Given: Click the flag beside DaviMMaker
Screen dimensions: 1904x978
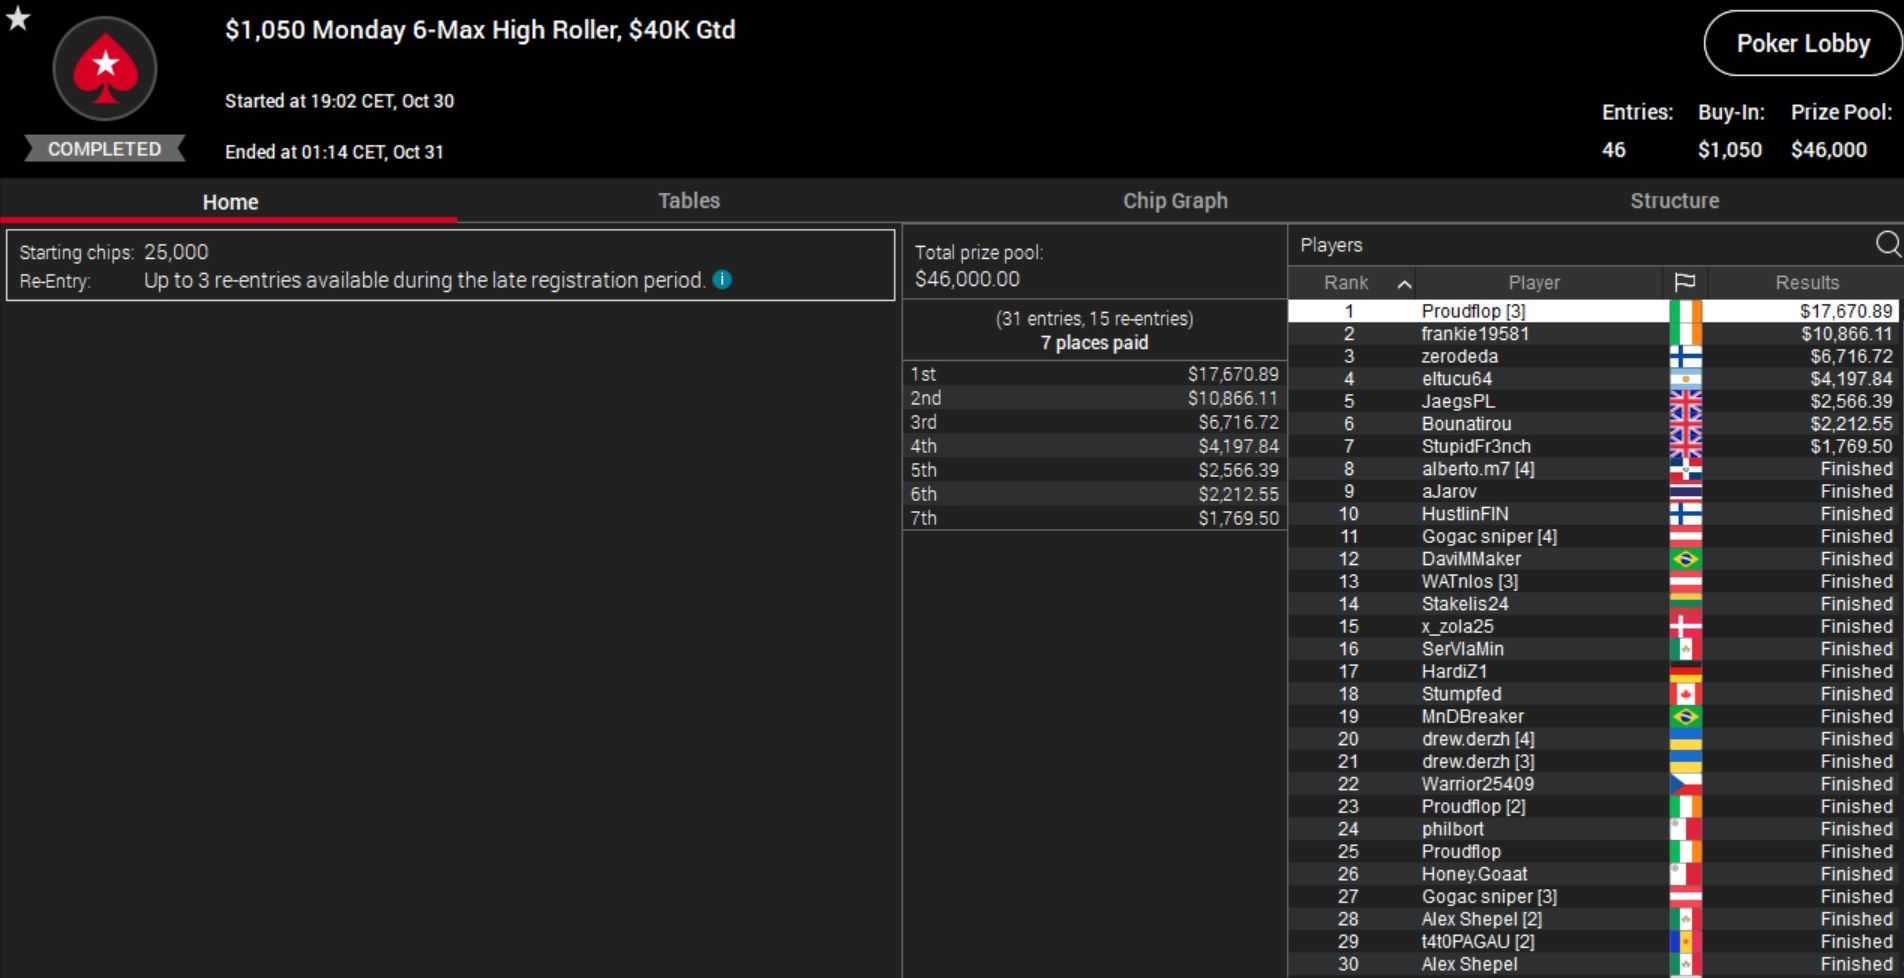Looking at the screenshot, I should pos(1685,559).
